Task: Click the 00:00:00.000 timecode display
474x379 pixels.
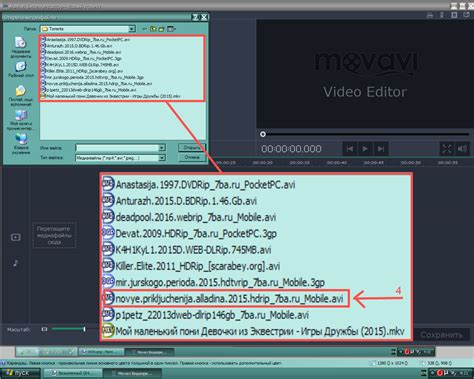Action: coord(291,149)
